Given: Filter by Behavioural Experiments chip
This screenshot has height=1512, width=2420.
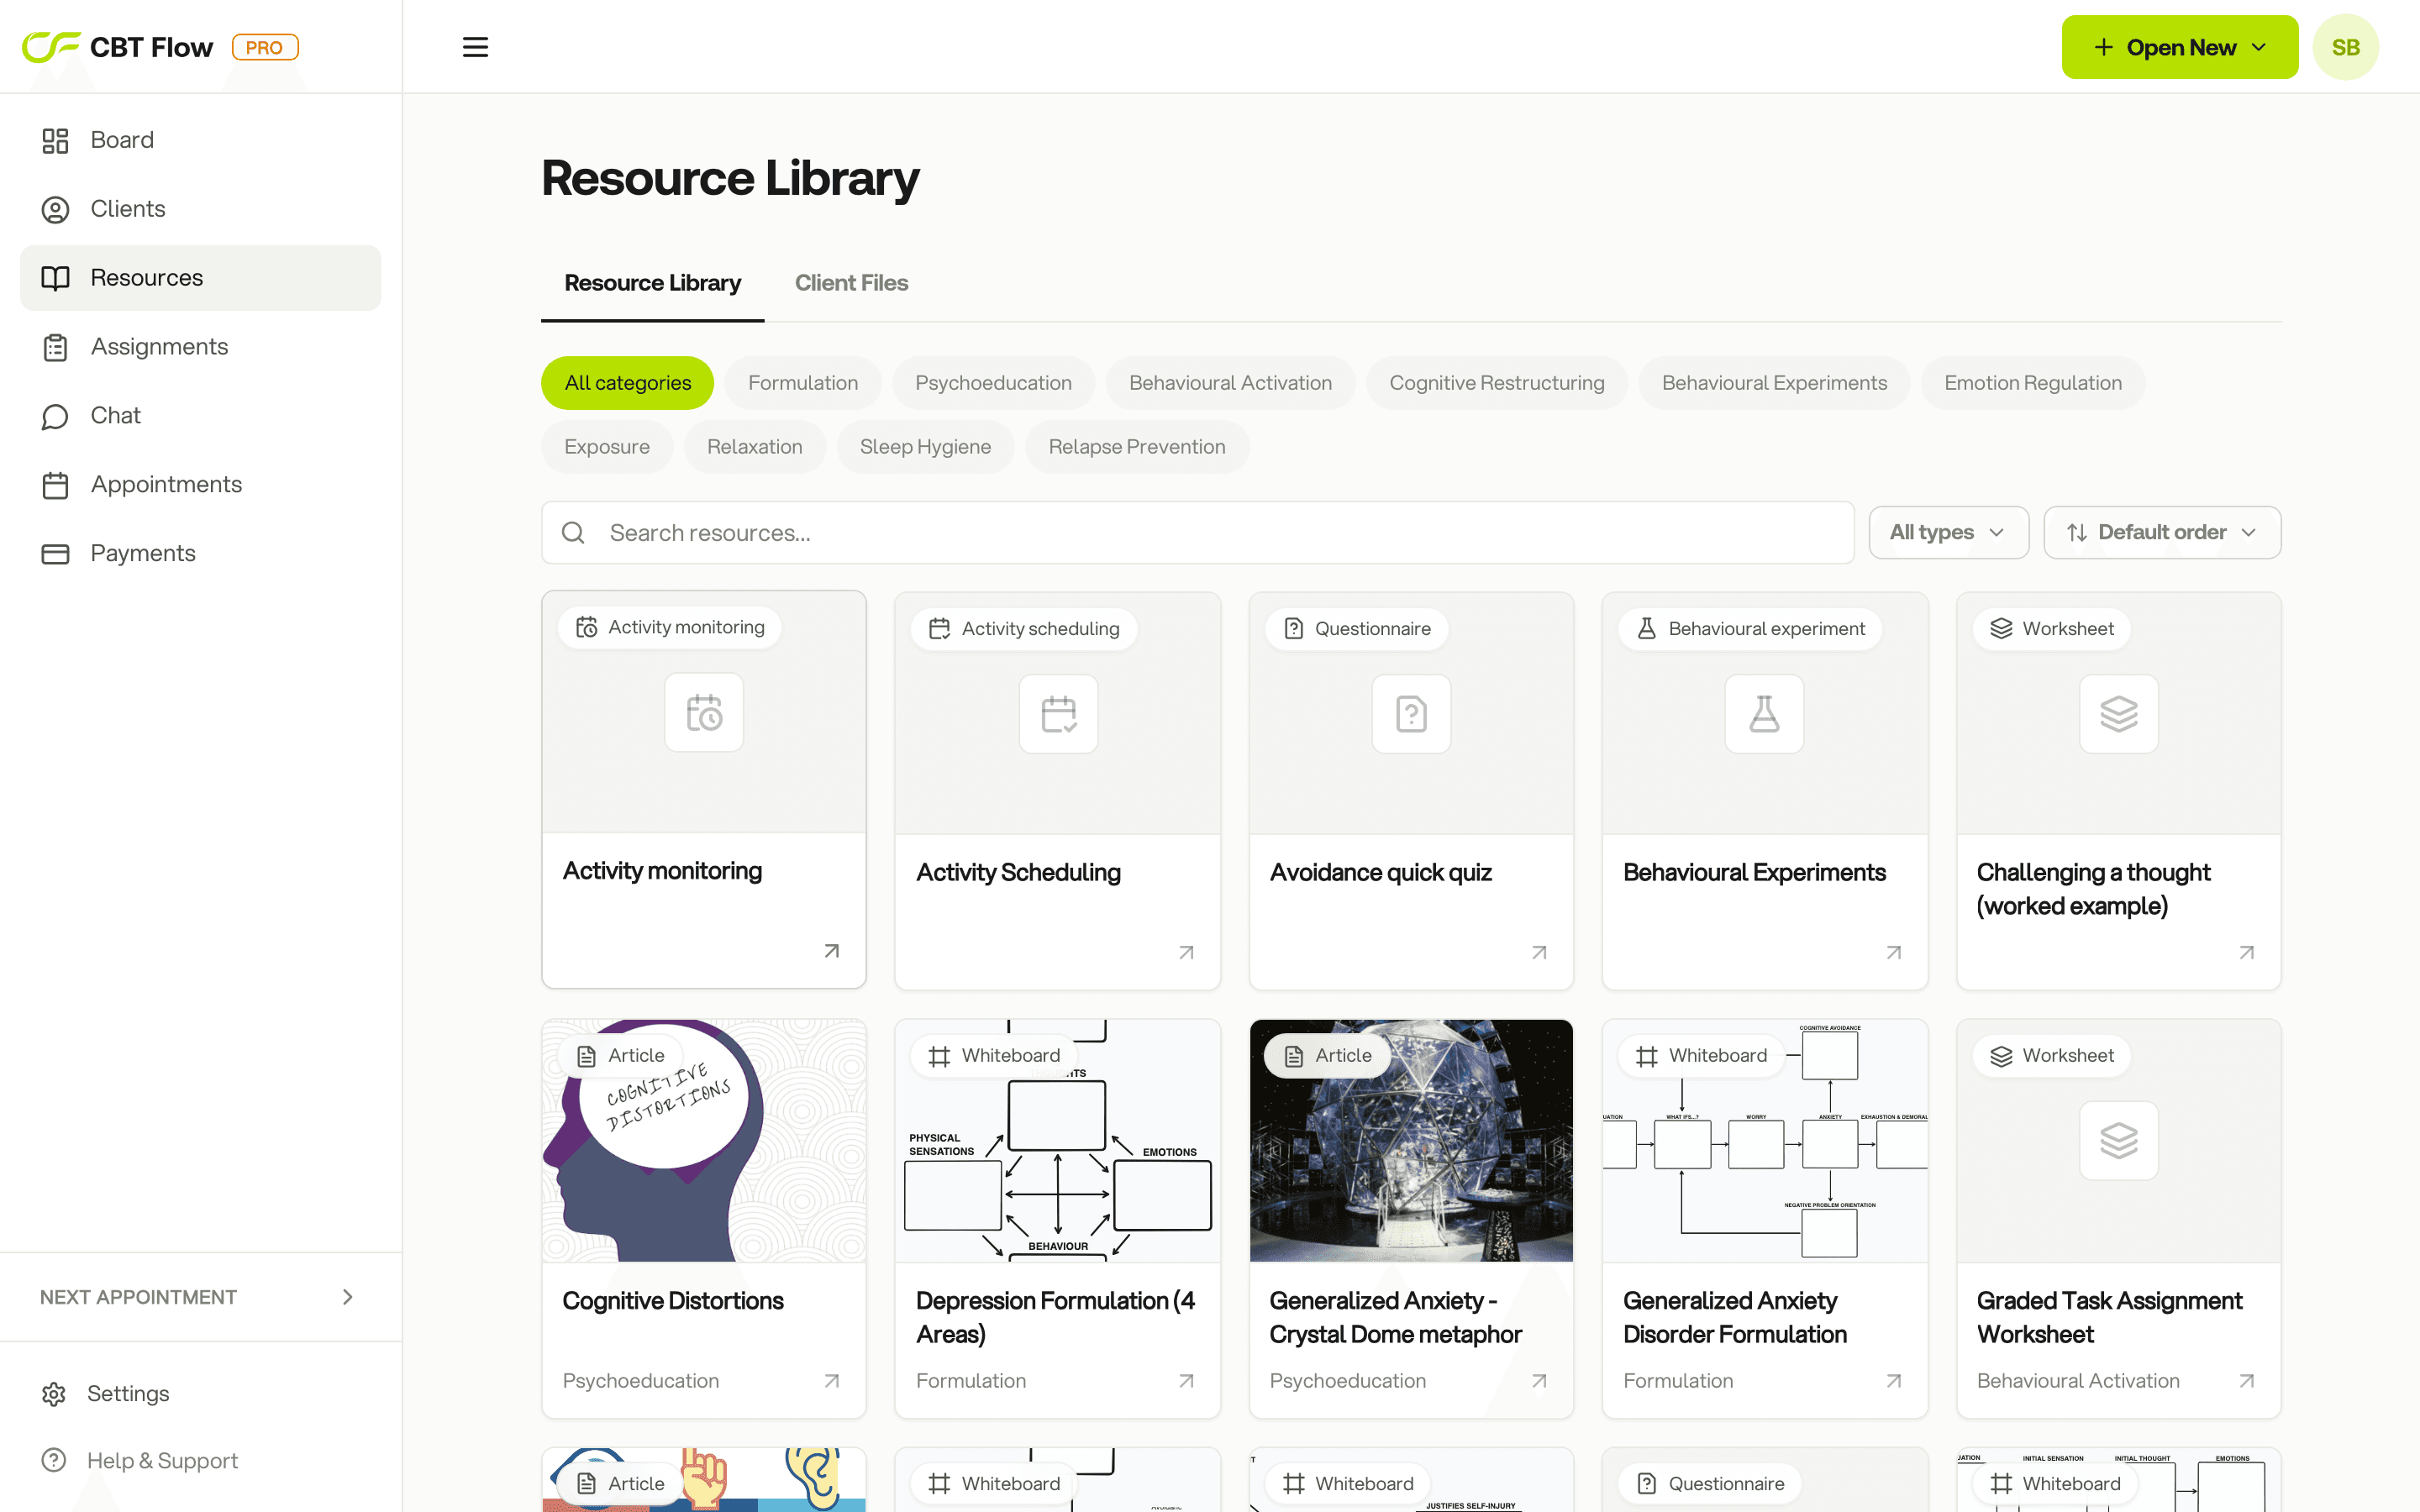Looking at the screenshot, I should [x=1774, y=383].
